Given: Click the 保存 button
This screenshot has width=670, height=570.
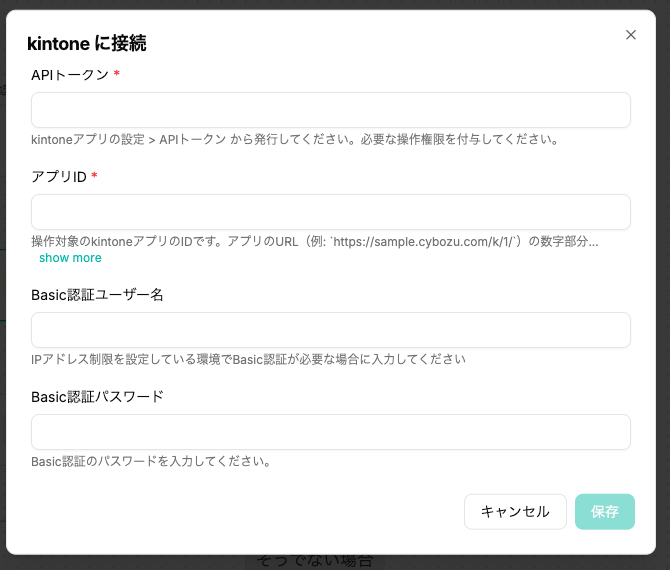Looking at the screenshot, I should [x=604, y=511].
